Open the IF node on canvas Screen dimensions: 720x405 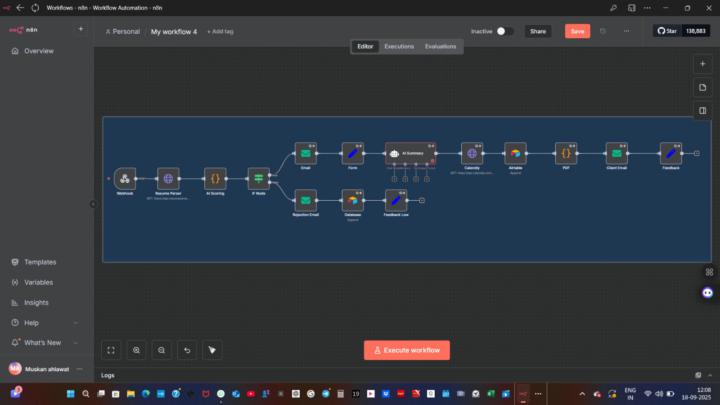point(259,179)
